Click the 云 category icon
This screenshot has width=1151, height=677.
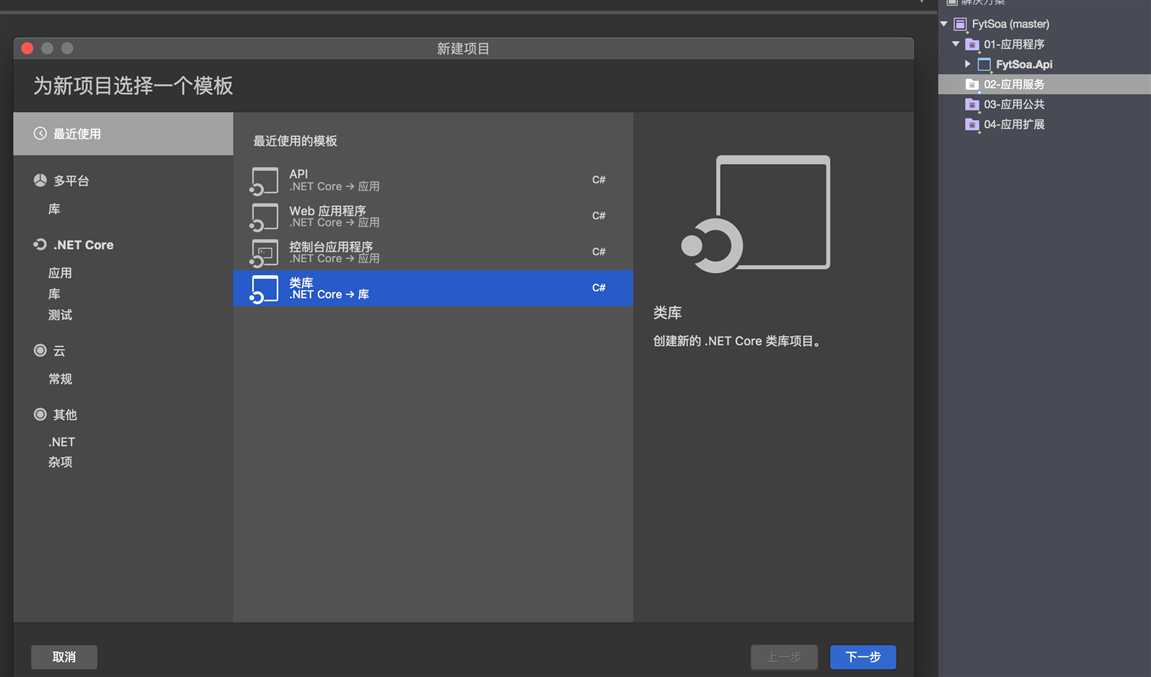click(x=40, y=350)
